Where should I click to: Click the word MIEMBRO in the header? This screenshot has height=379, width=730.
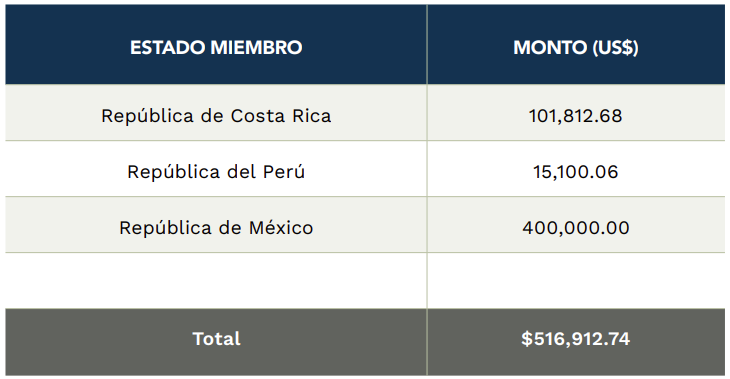256,47
